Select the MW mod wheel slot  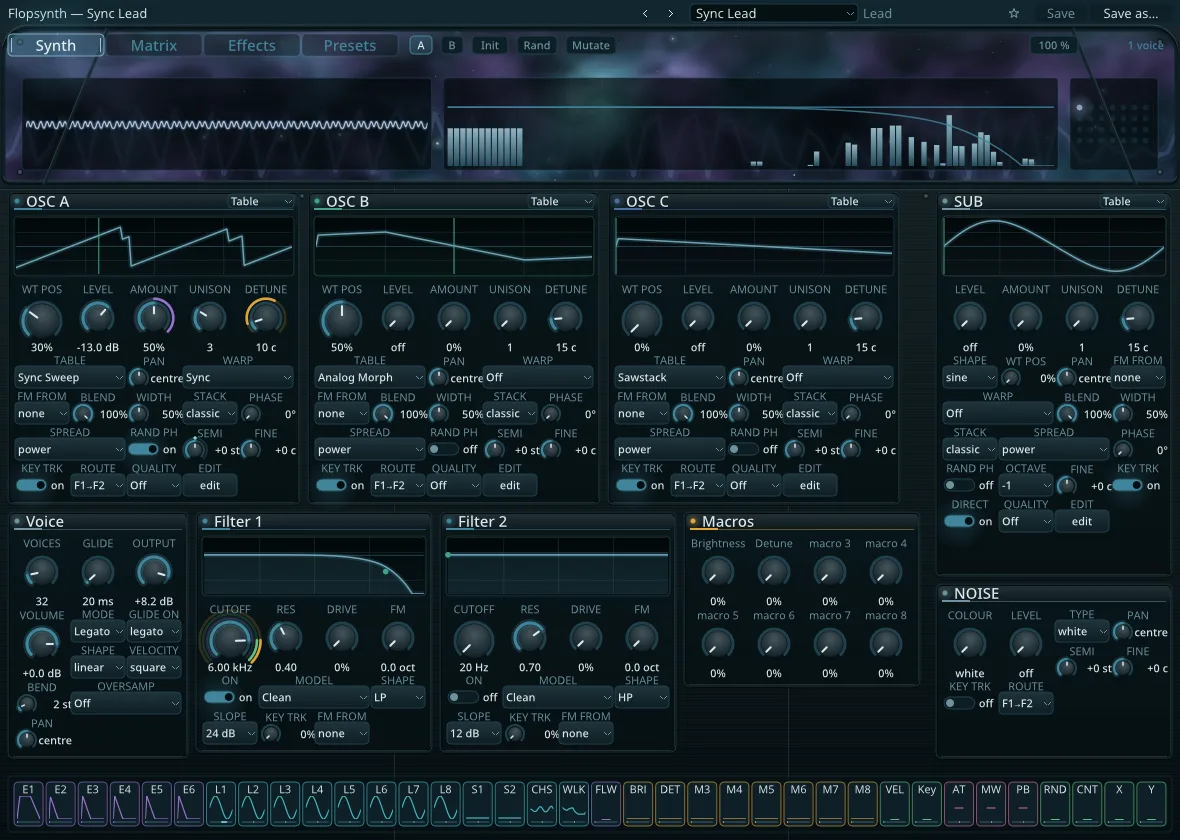coord(991,802)
